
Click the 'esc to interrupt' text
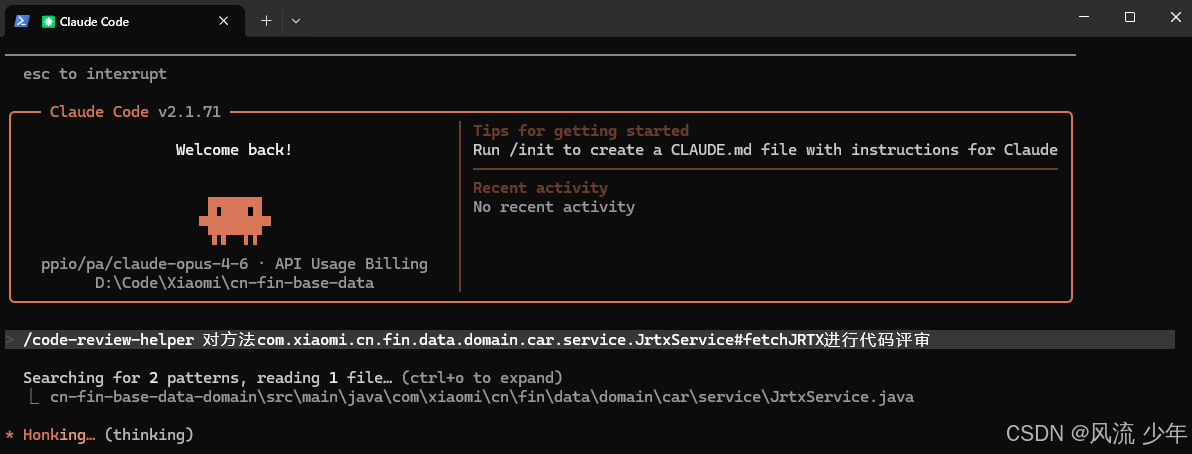pos(95,74)
